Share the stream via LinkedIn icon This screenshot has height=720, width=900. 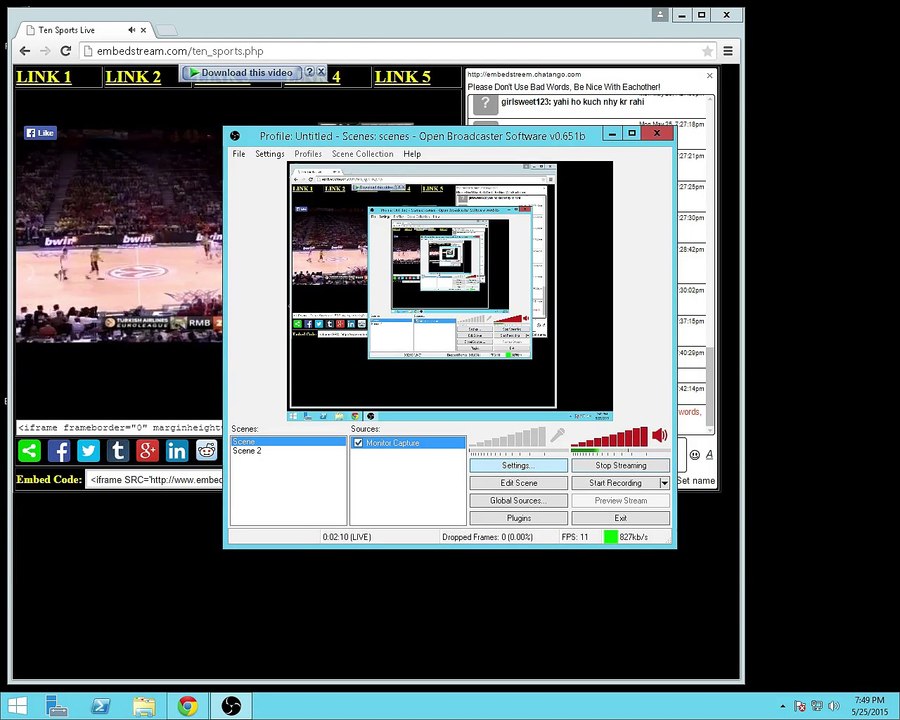pyautogui.click(x=177, y=451)
